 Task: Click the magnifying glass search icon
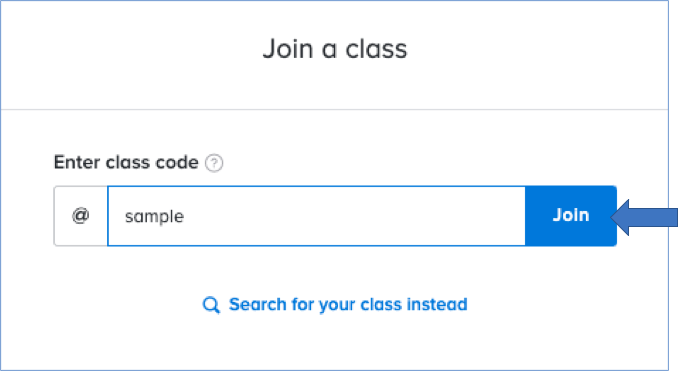[x=211, y=305]
